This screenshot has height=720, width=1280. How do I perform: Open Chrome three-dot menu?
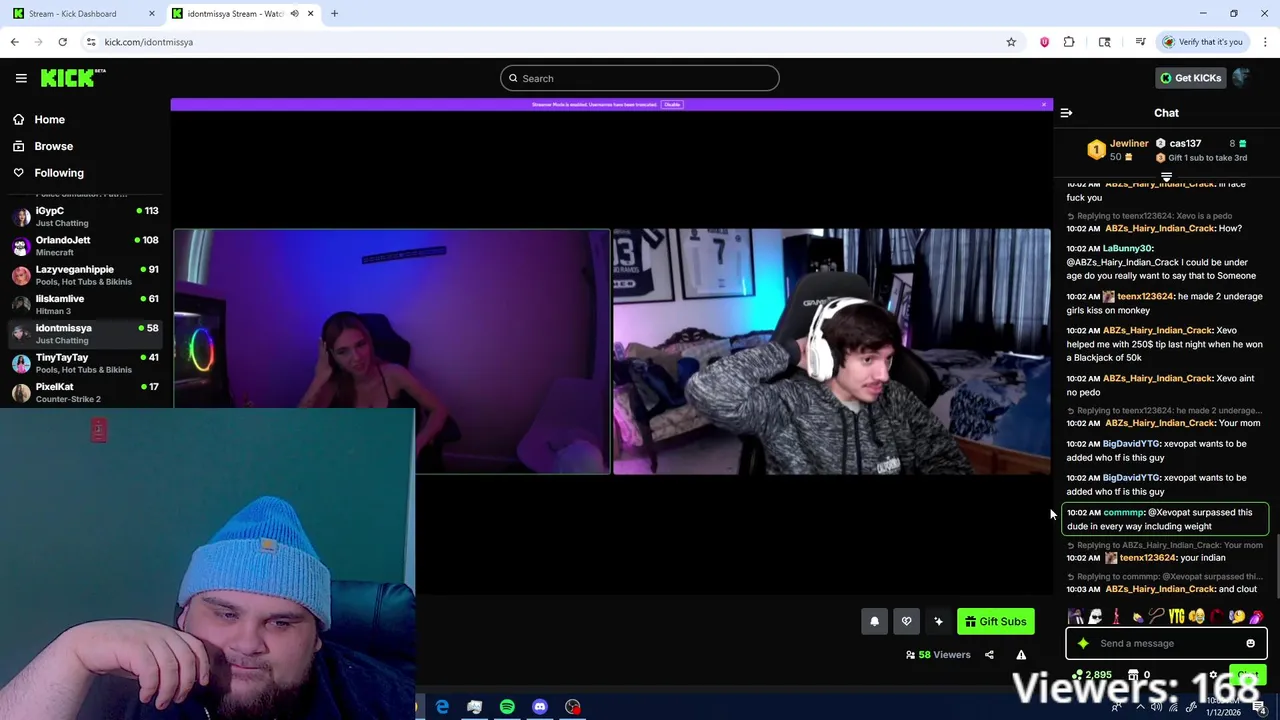1265,42
